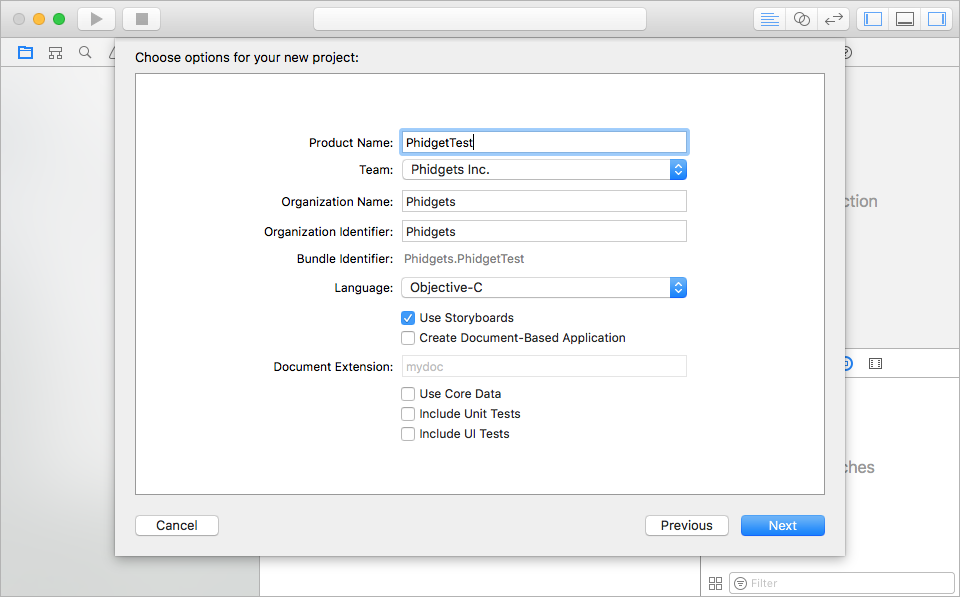Screen dimensions: 960x597
Task: Toggle the left Navigator panel
Action: coord(872,19)
